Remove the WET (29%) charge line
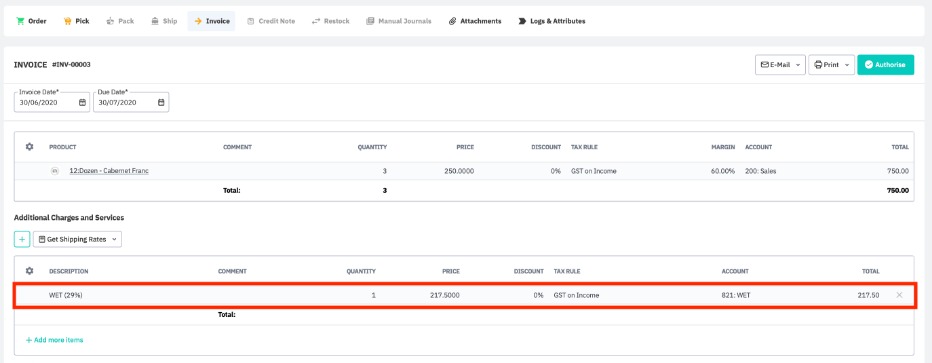 899,295
